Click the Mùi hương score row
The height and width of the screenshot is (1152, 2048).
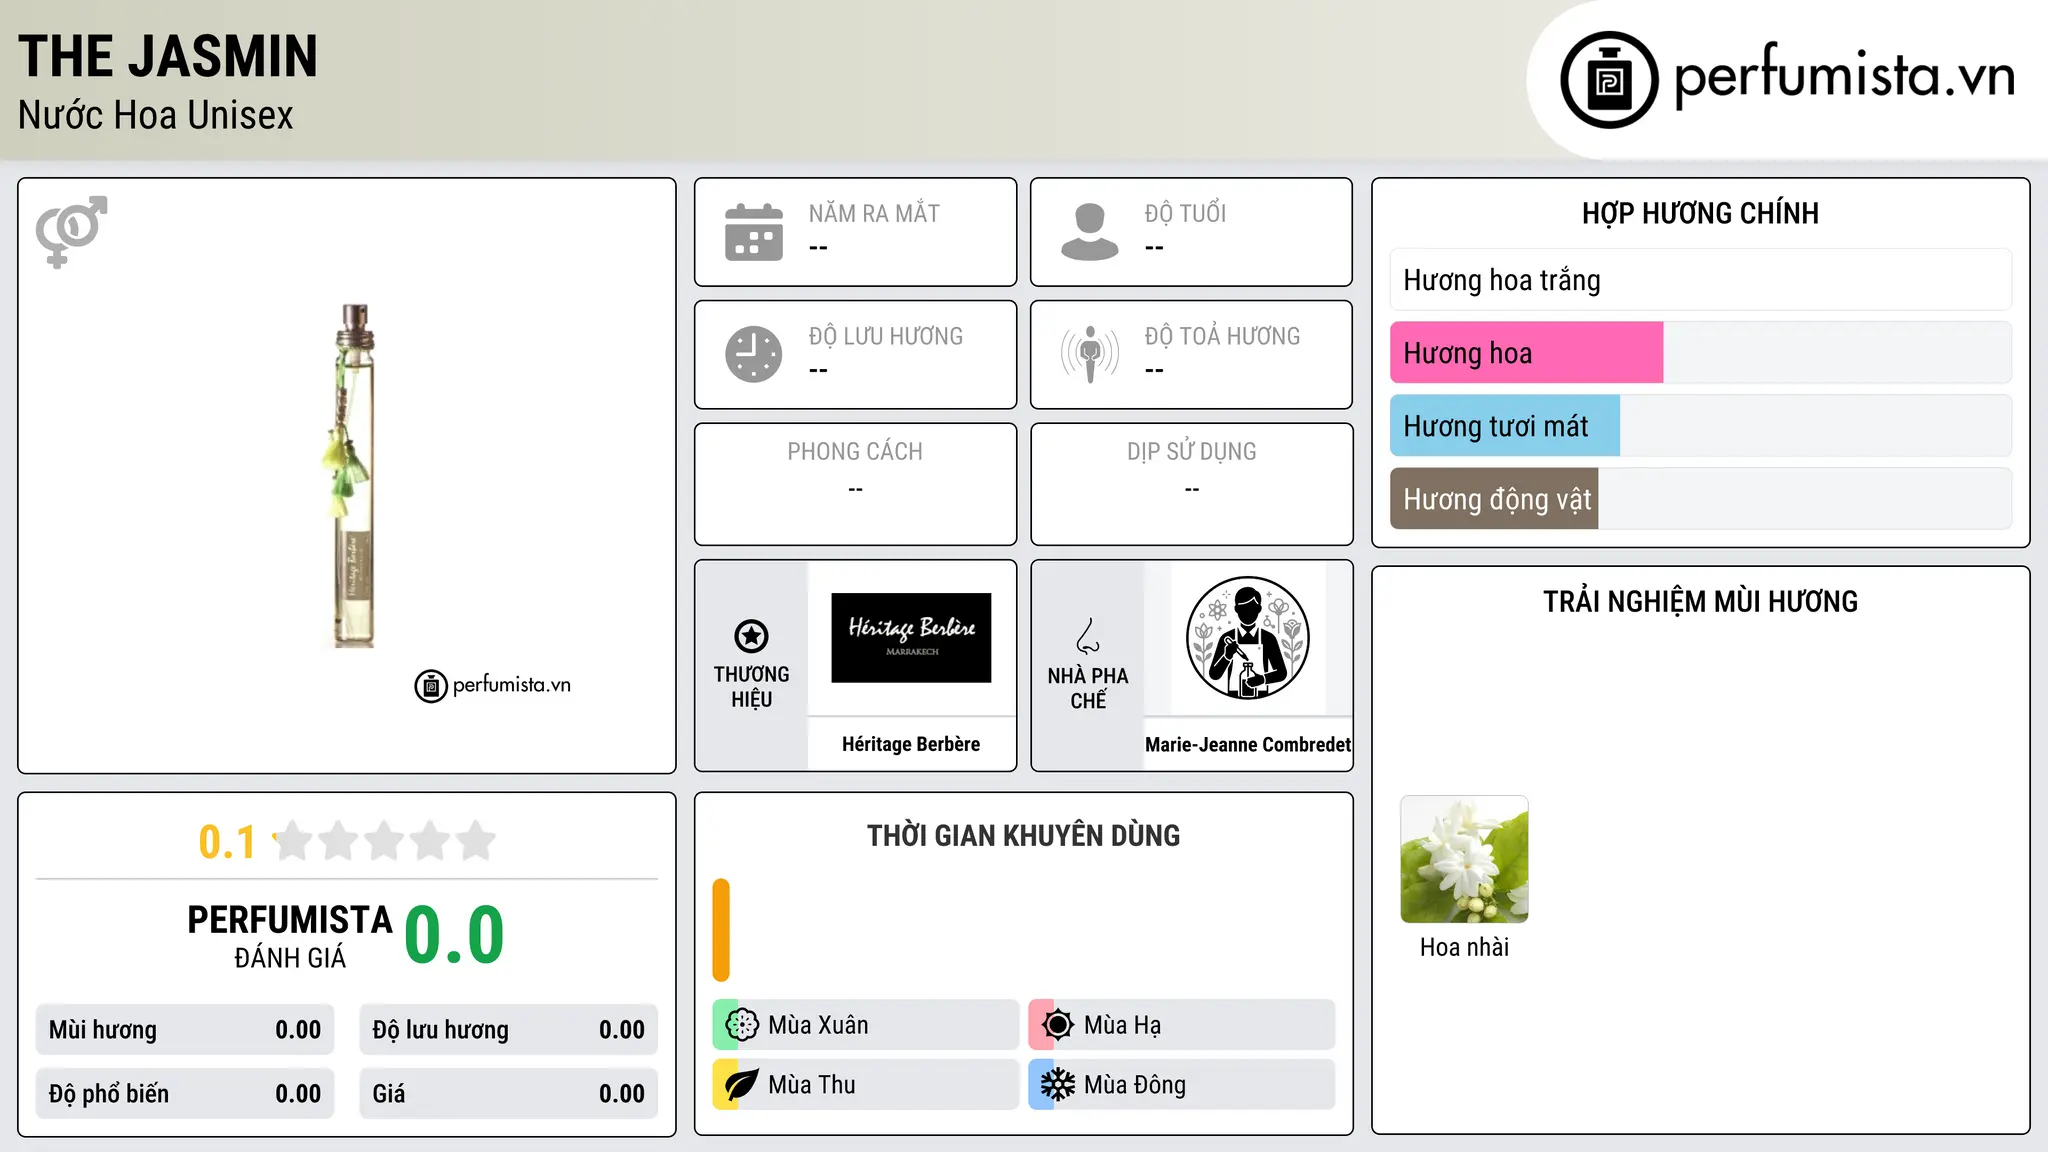click(x=185, y=1030)
